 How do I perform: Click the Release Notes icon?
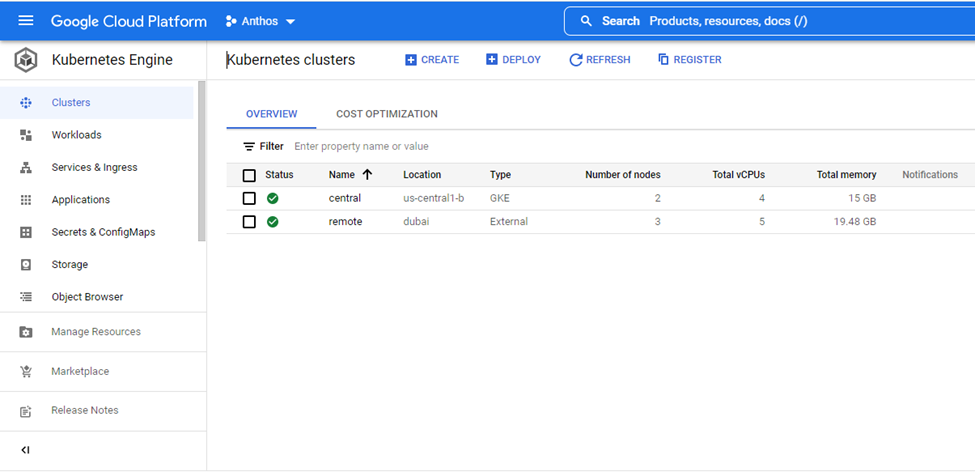(26, 411)
